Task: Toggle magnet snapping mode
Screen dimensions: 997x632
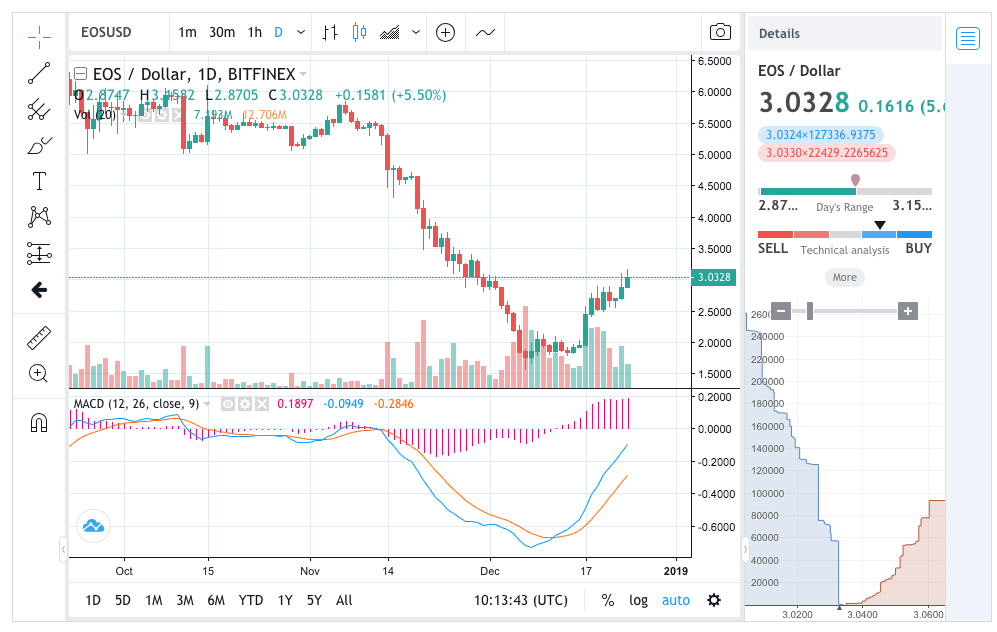Action: [38, 421]
